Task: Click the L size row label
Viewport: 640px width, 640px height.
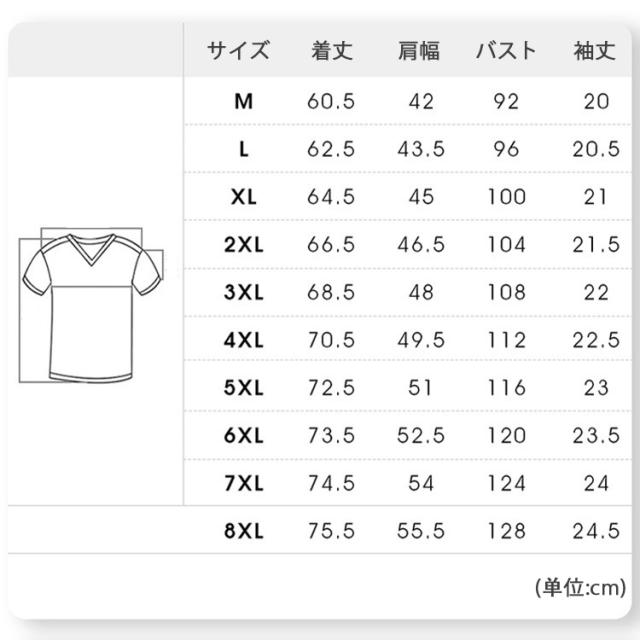Action: pyautogui.click(x=243, y=149)
